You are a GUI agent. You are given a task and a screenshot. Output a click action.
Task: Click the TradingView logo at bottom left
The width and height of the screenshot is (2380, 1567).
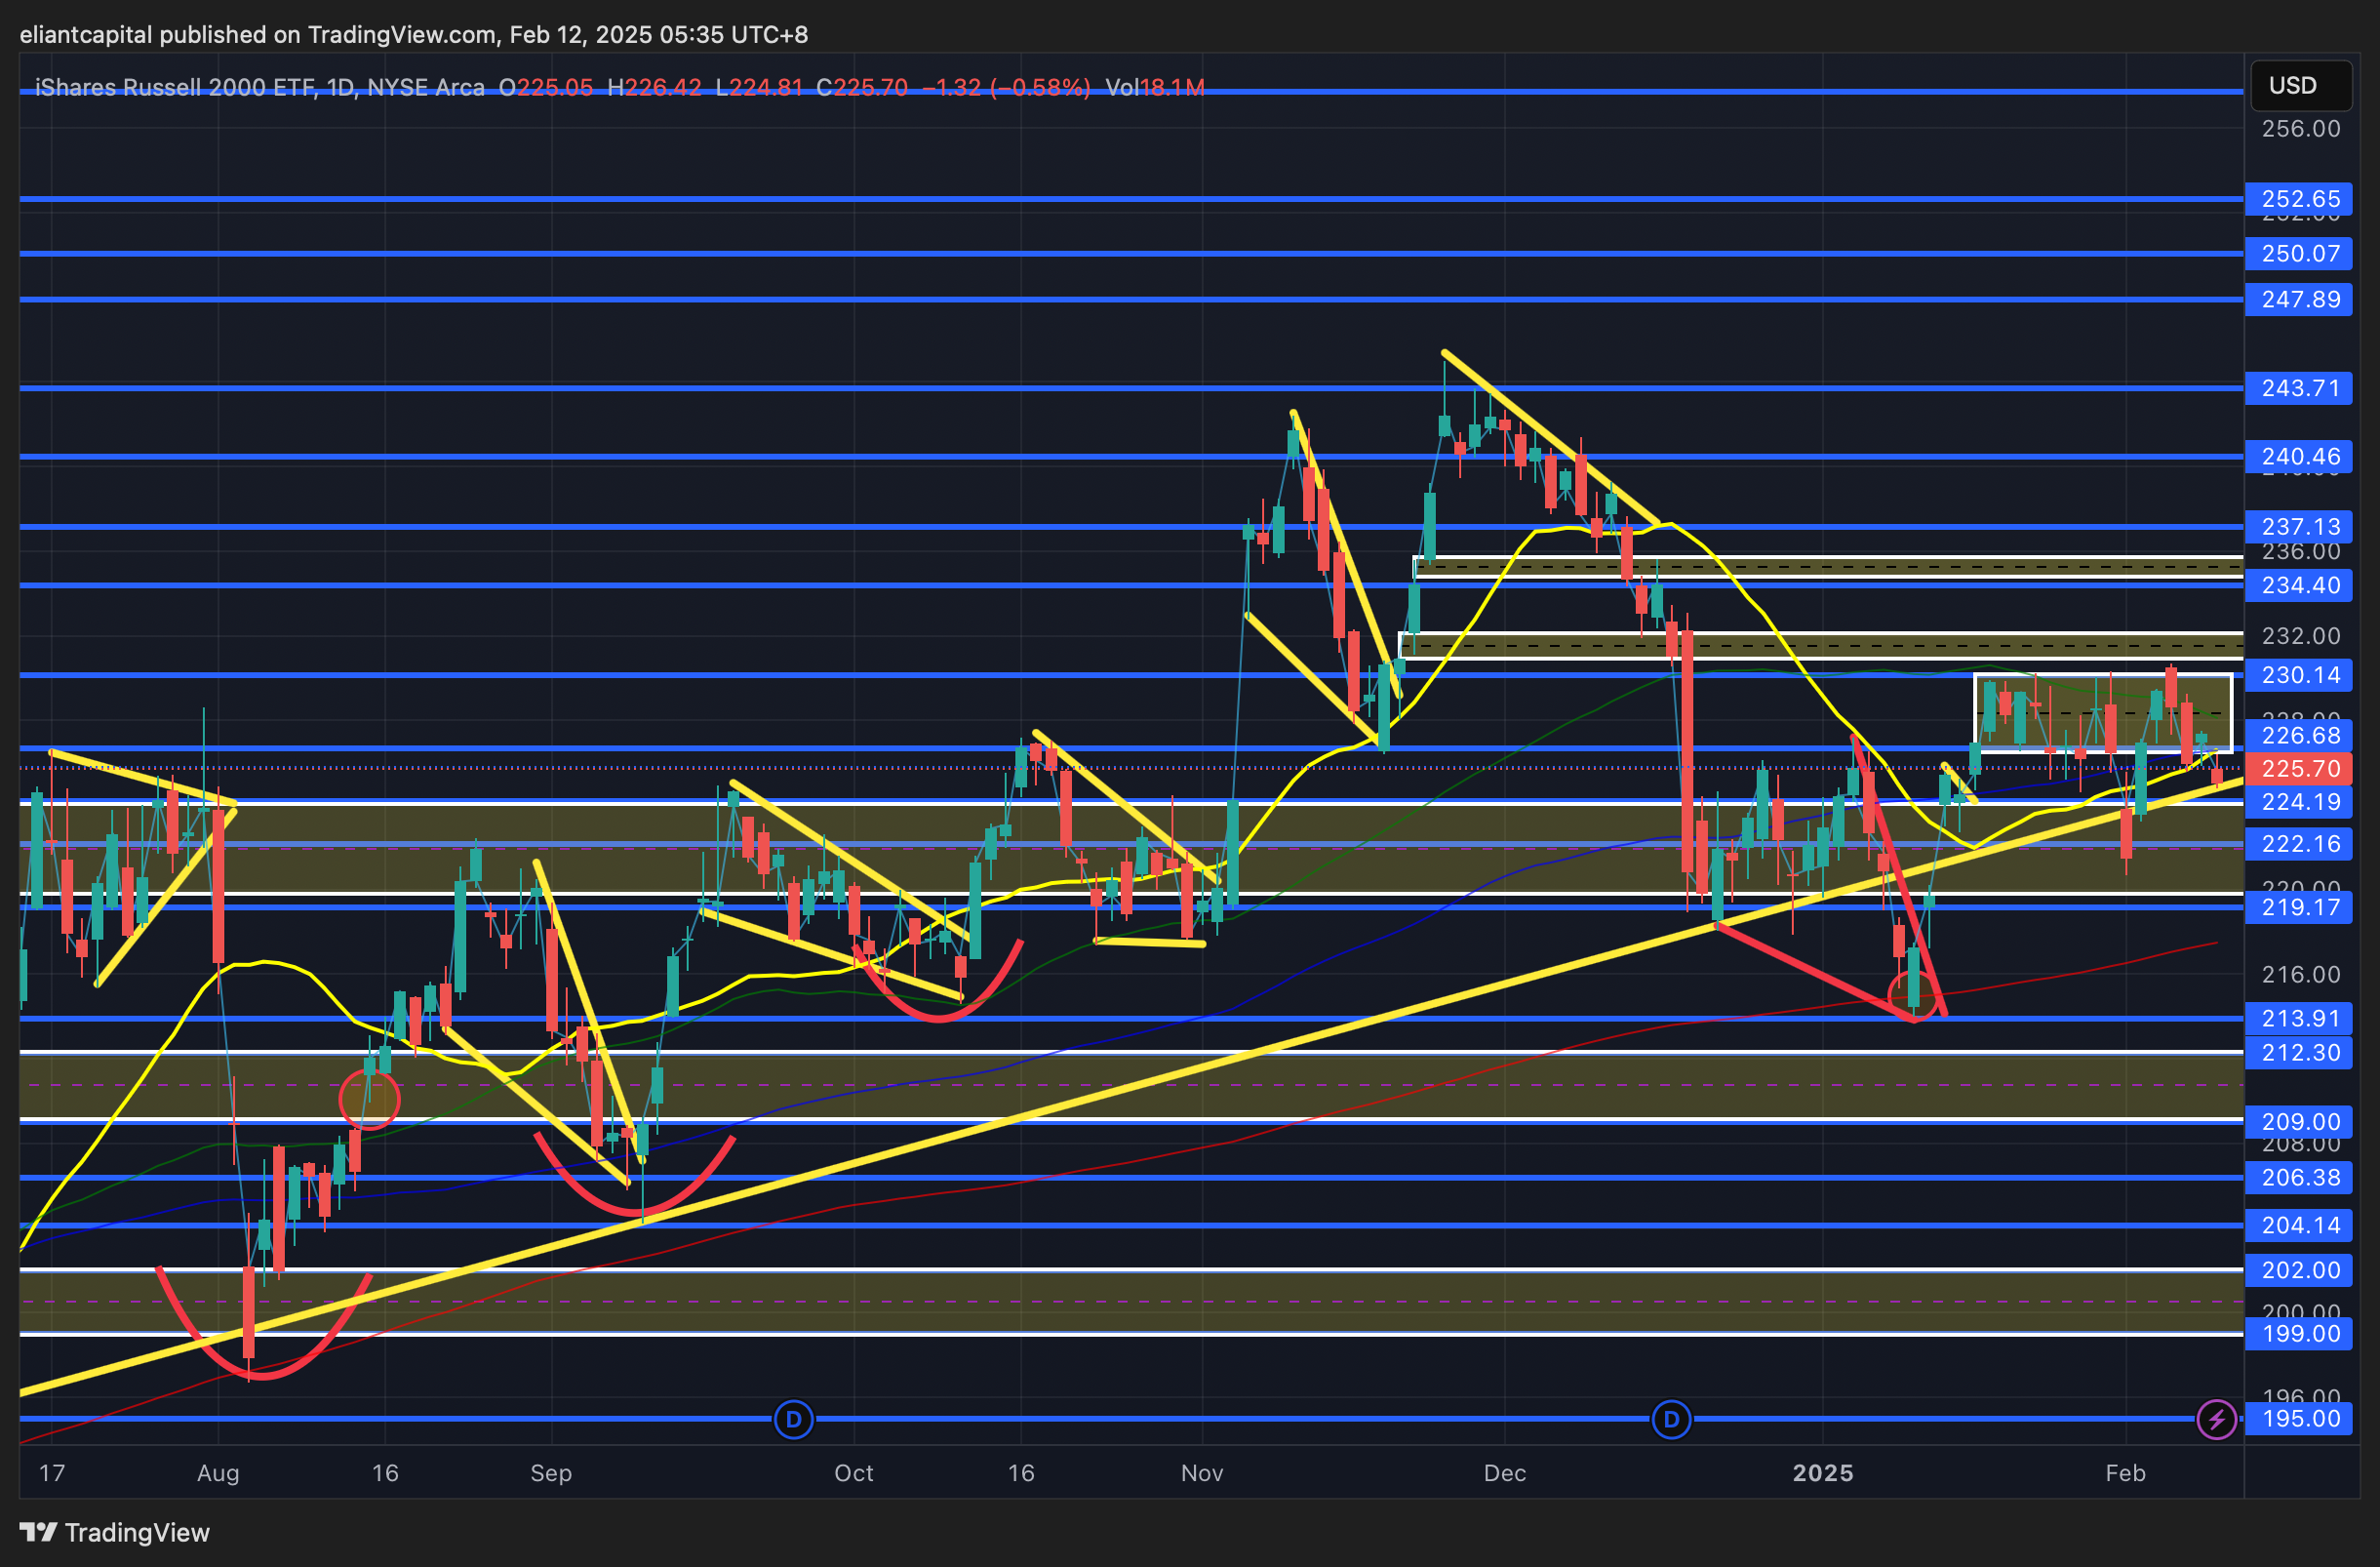click(x=115, y=1532)
